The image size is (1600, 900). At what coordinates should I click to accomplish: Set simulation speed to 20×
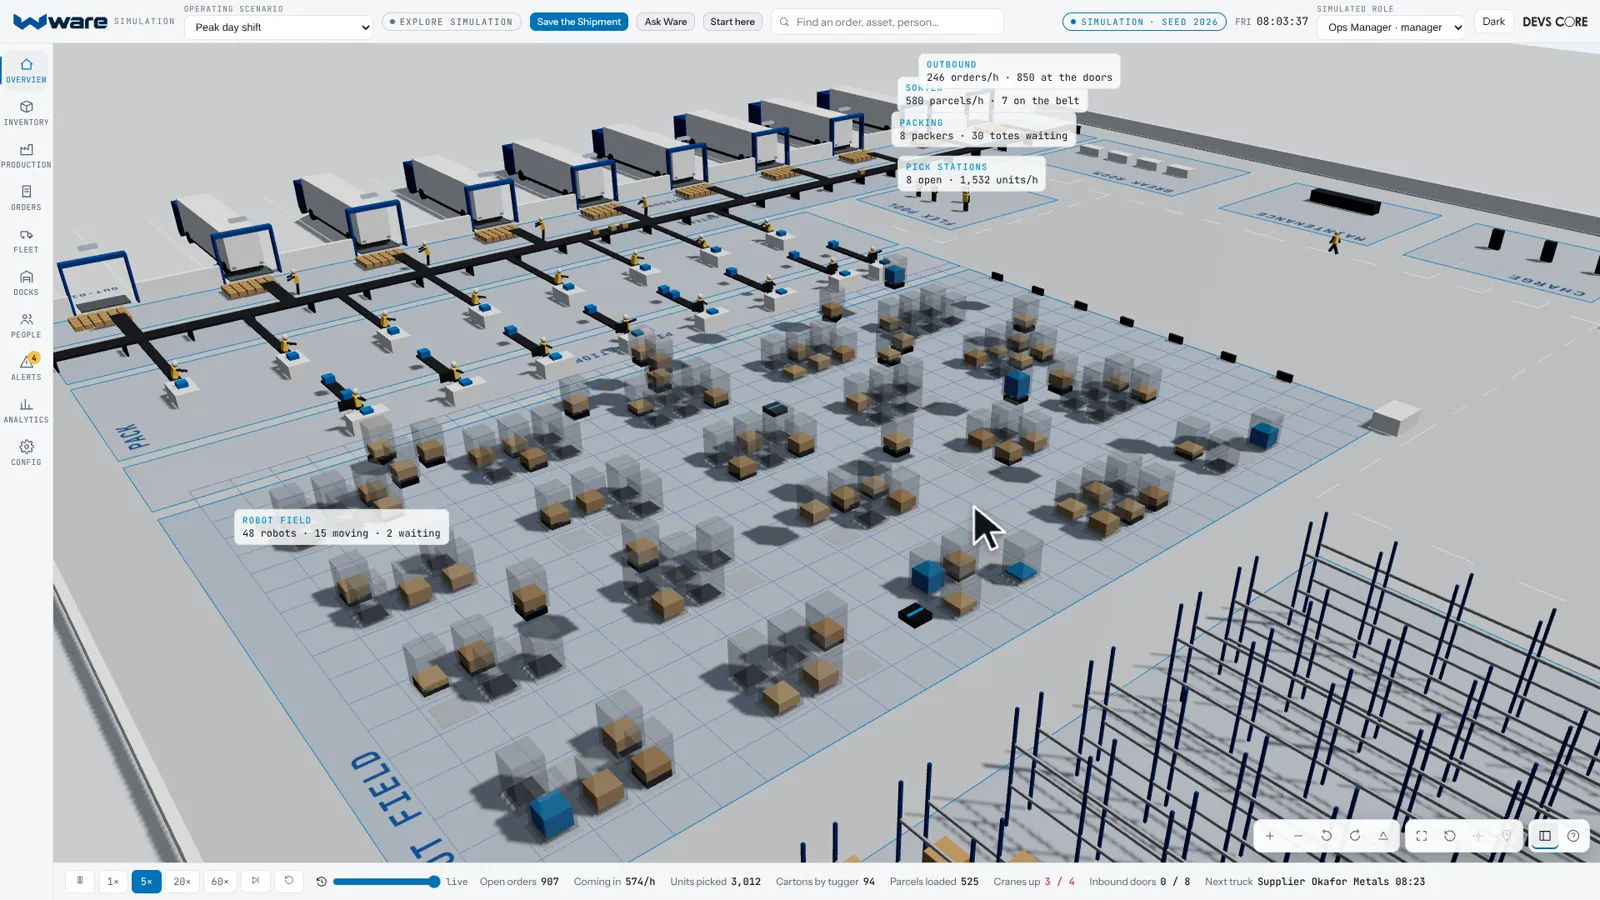(x=182, y=881)
